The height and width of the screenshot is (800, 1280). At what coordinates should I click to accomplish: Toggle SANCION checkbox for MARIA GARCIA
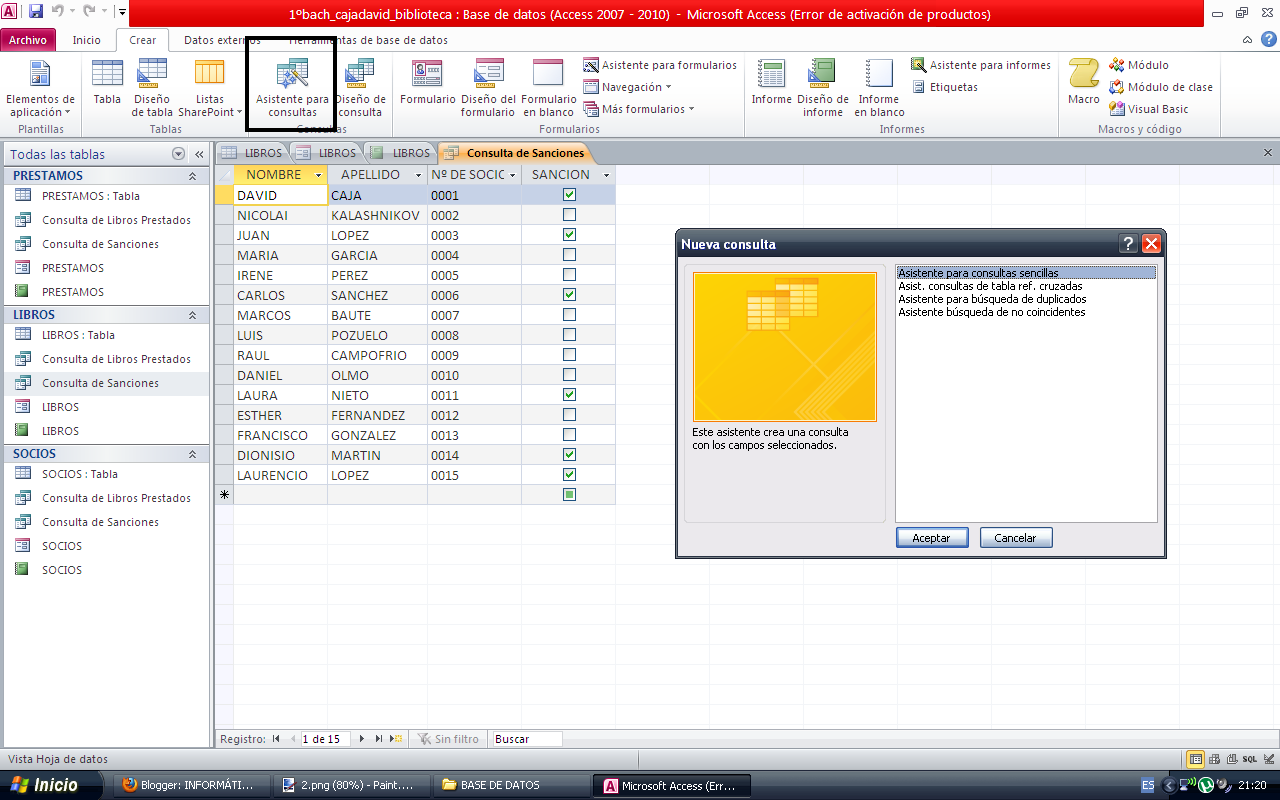point(569,255)
